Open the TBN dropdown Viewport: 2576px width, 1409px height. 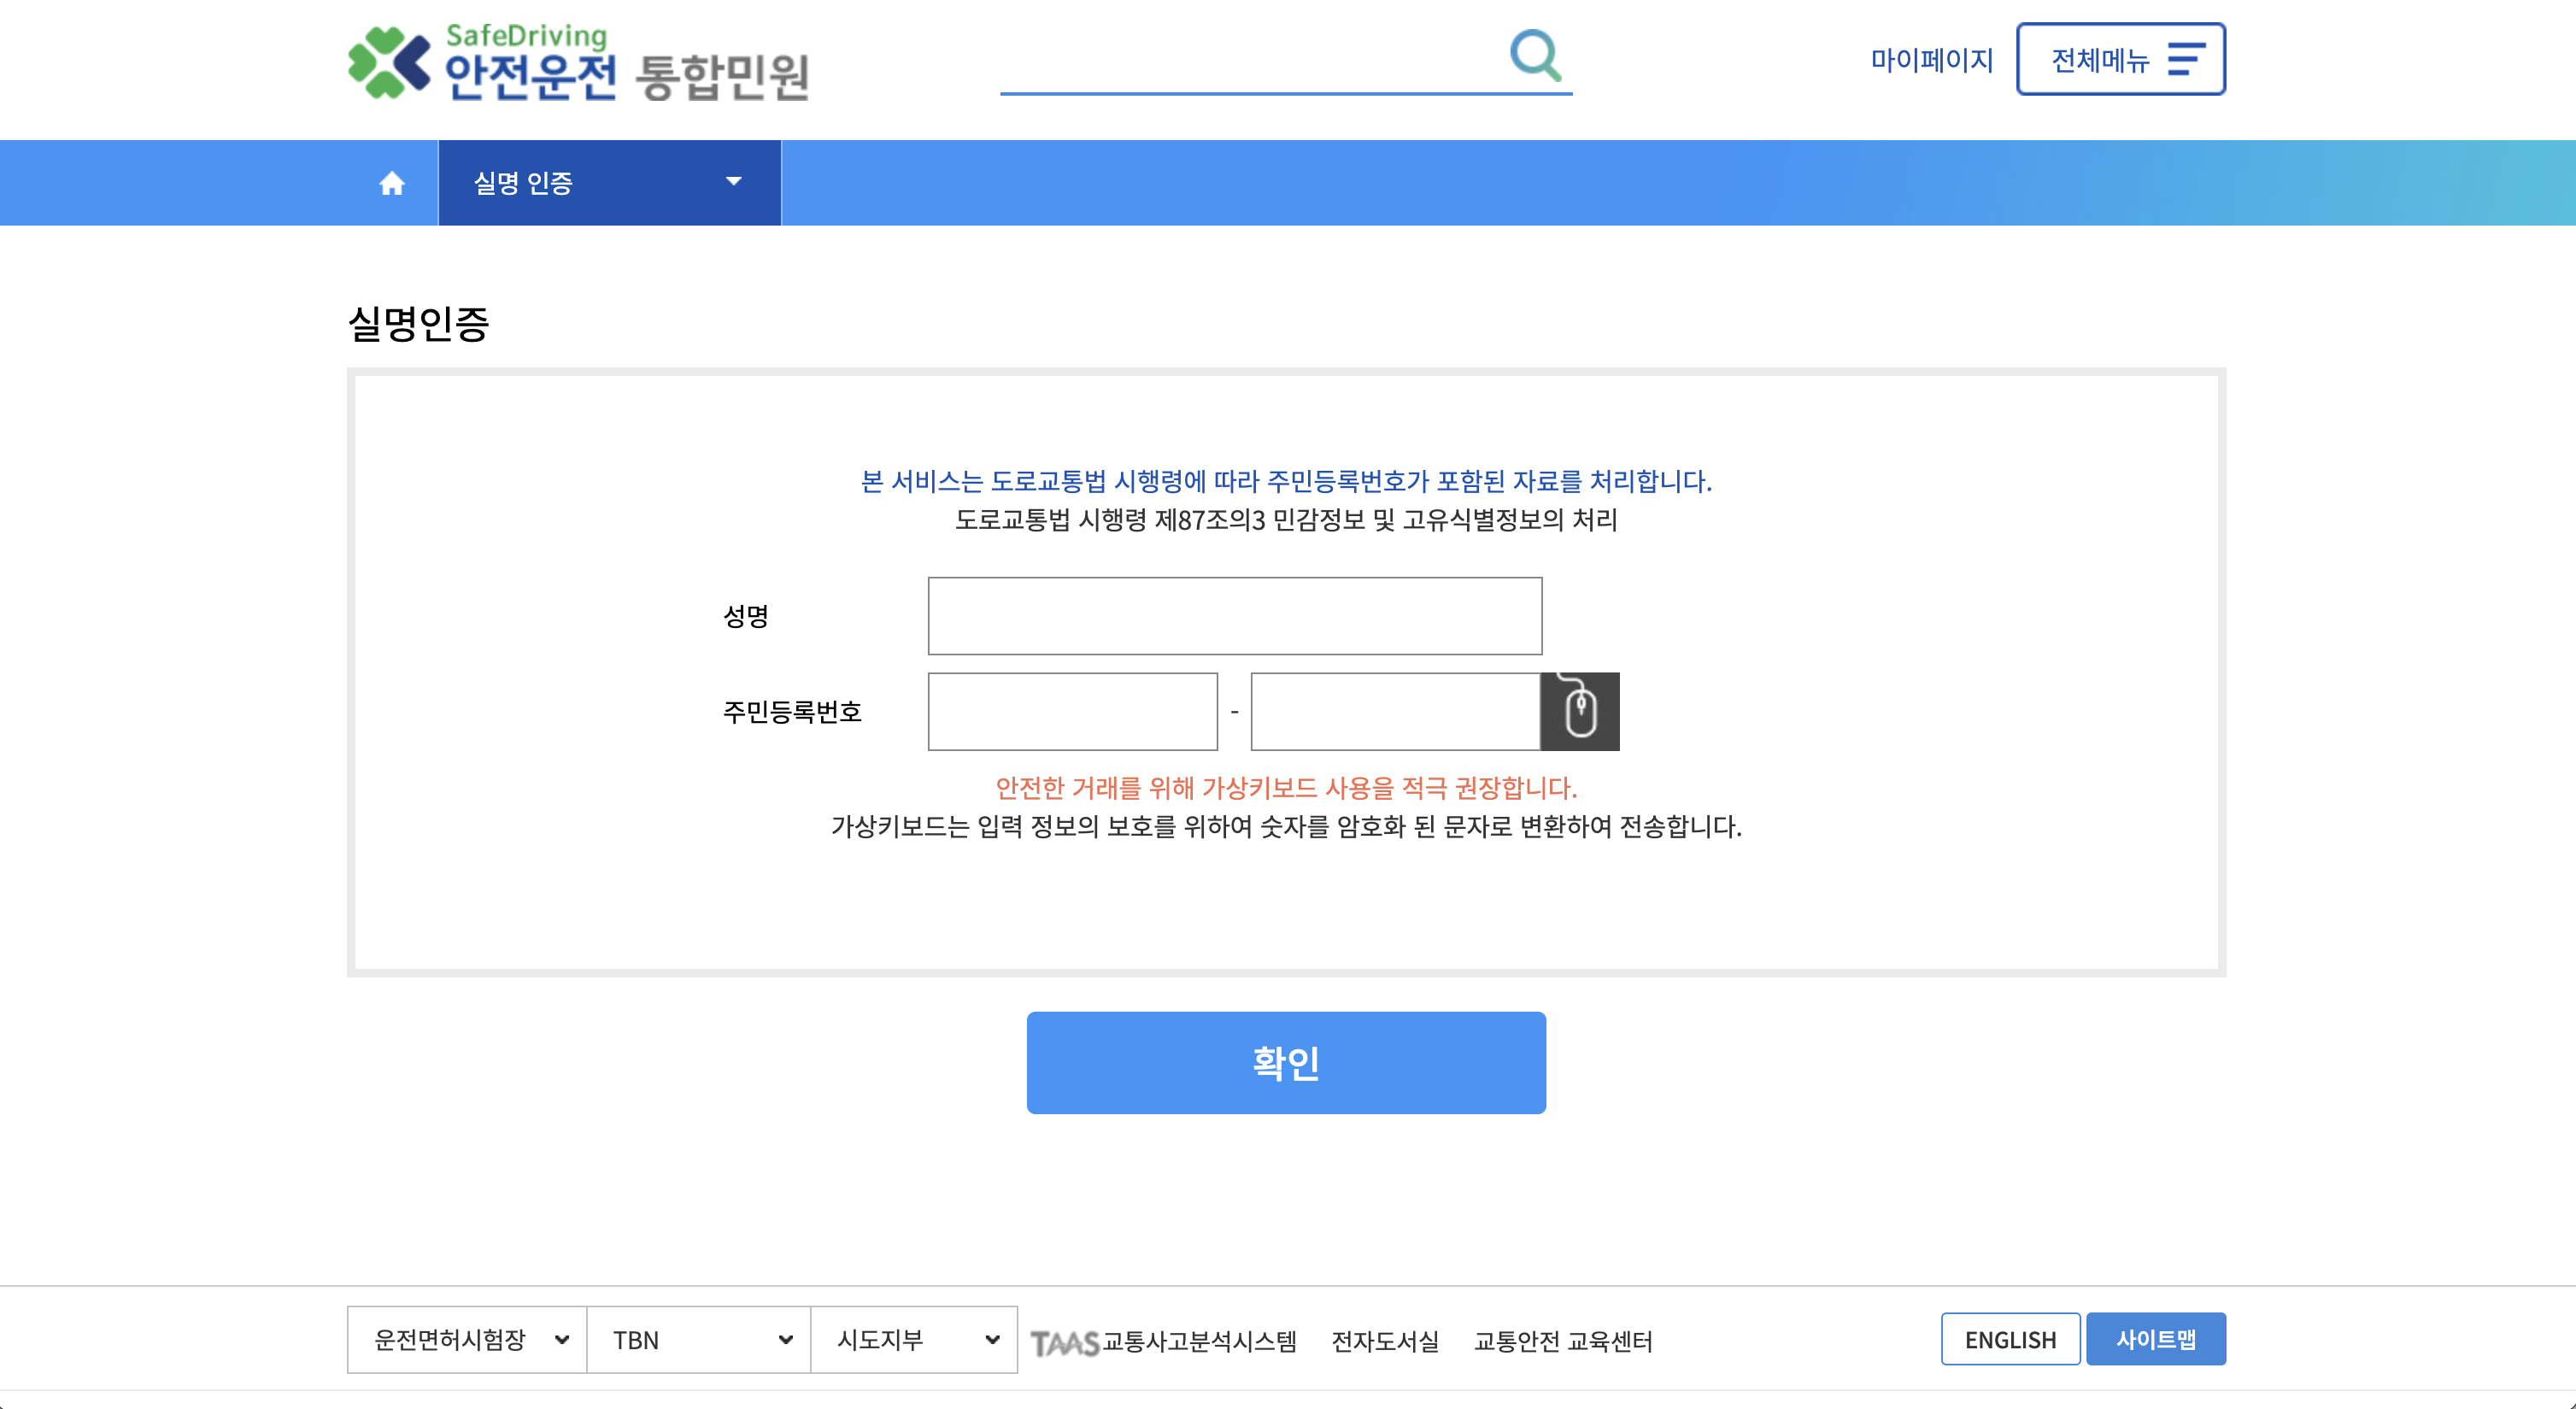698,1339
